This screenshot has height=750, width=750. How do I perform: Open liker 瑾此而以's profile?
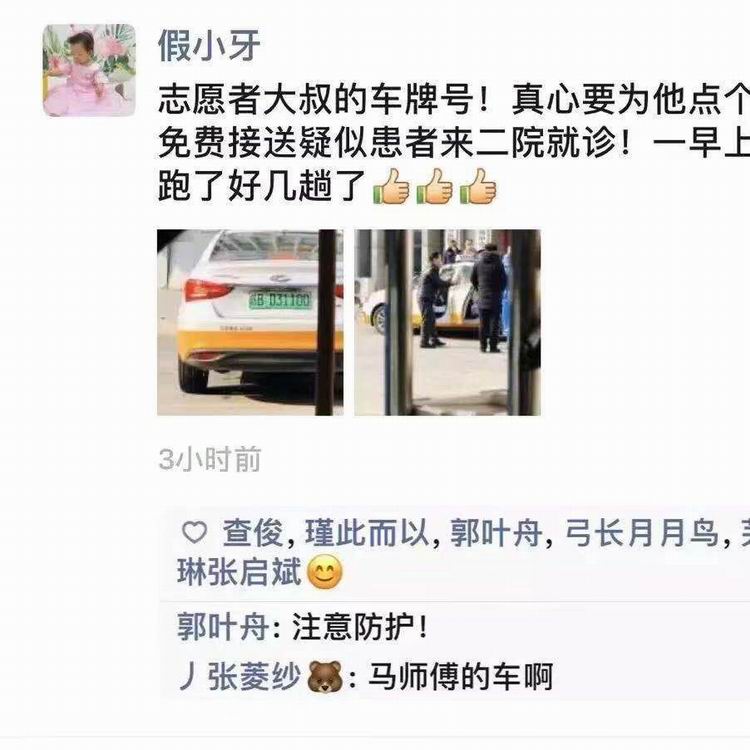pyautogui.click(x=367, y=532)
